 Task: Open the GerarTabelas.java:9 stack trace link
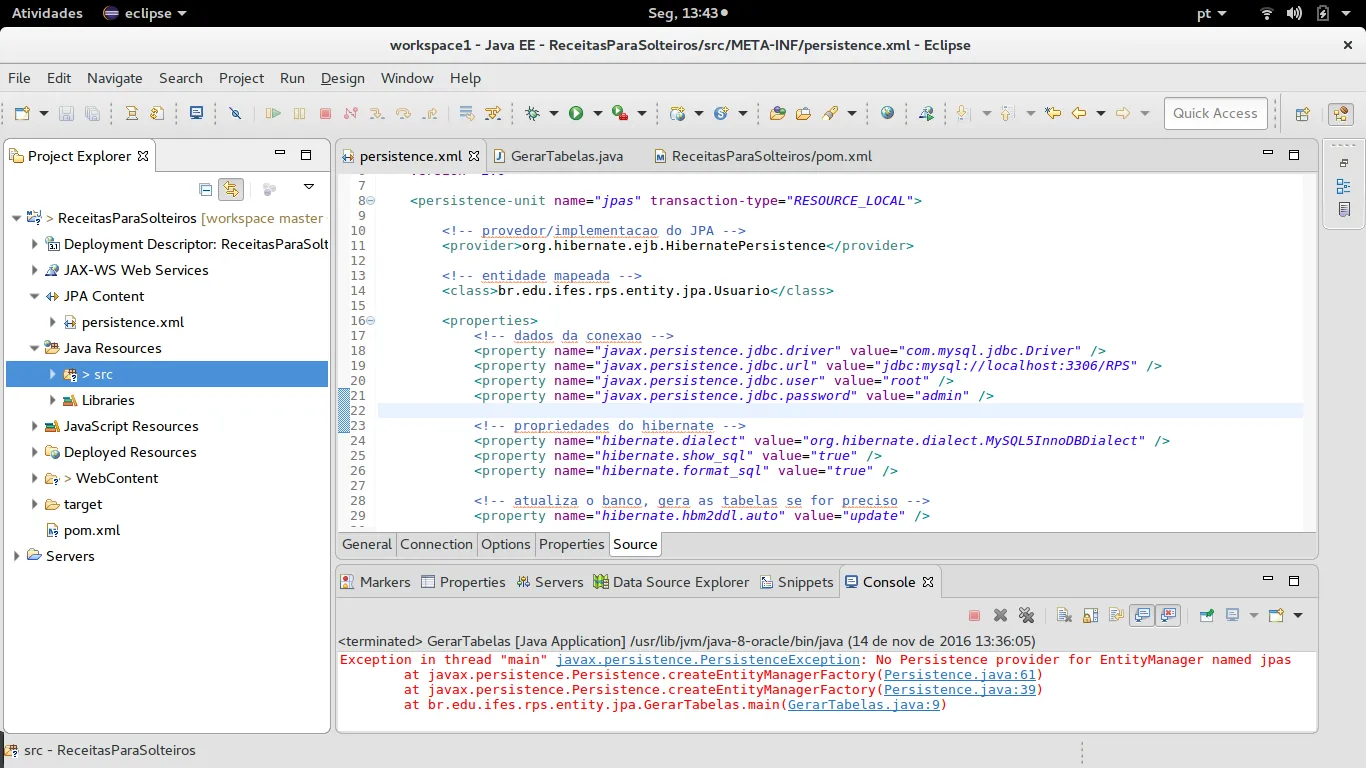[864, 705]
